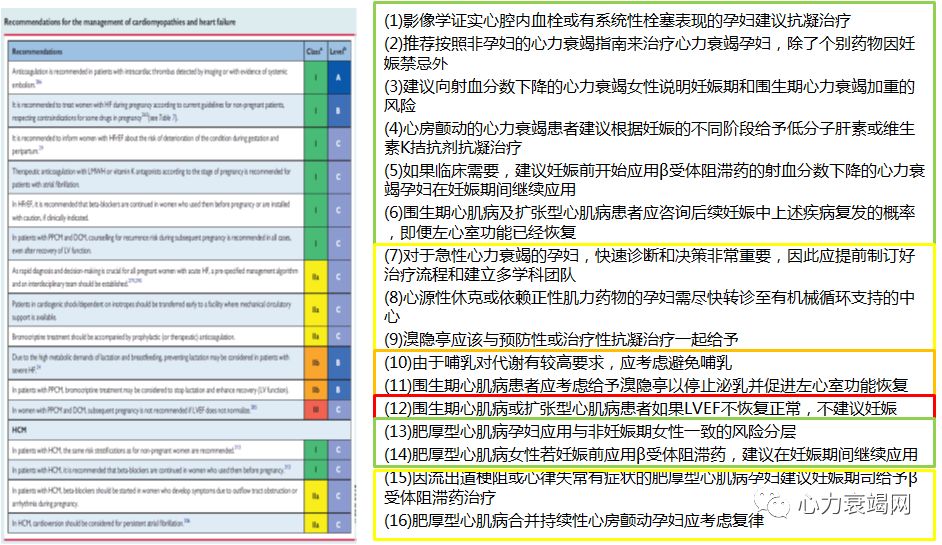Click Class "I" cell of HFrEF deterioration risk row
942x545 pixels.
point(315,144)
